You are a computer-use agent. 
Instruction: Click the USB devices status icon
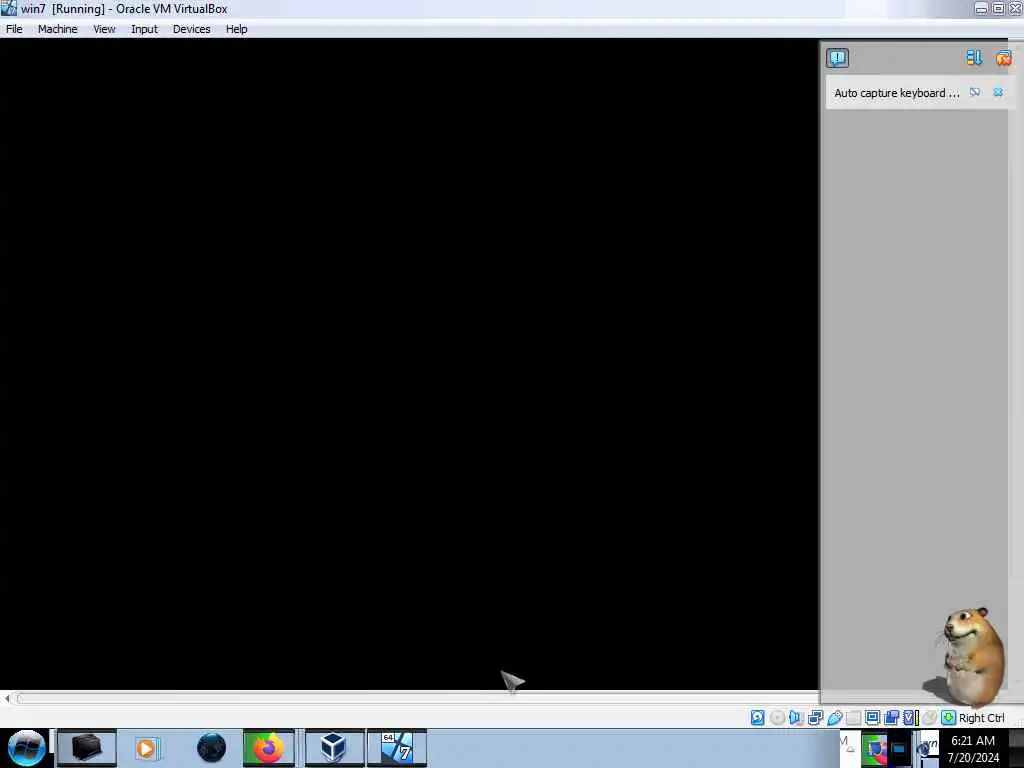pos(834,718)
